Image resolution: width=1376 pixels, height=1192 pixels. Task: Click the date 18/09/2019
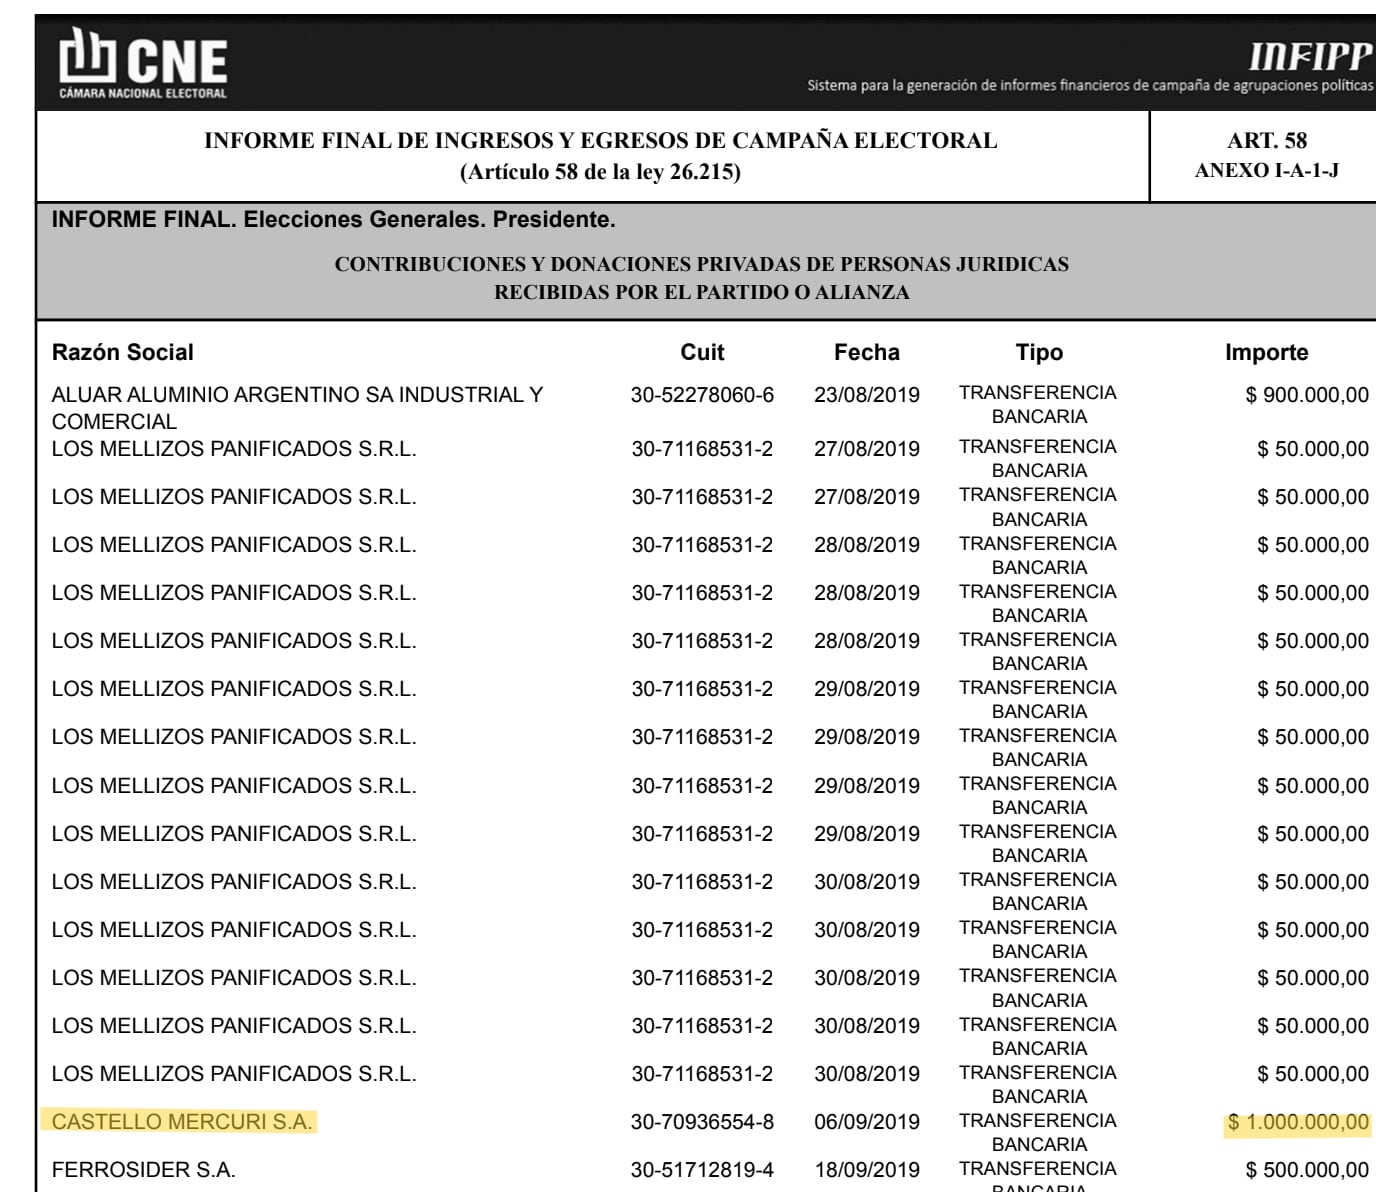click(867, 1170)
